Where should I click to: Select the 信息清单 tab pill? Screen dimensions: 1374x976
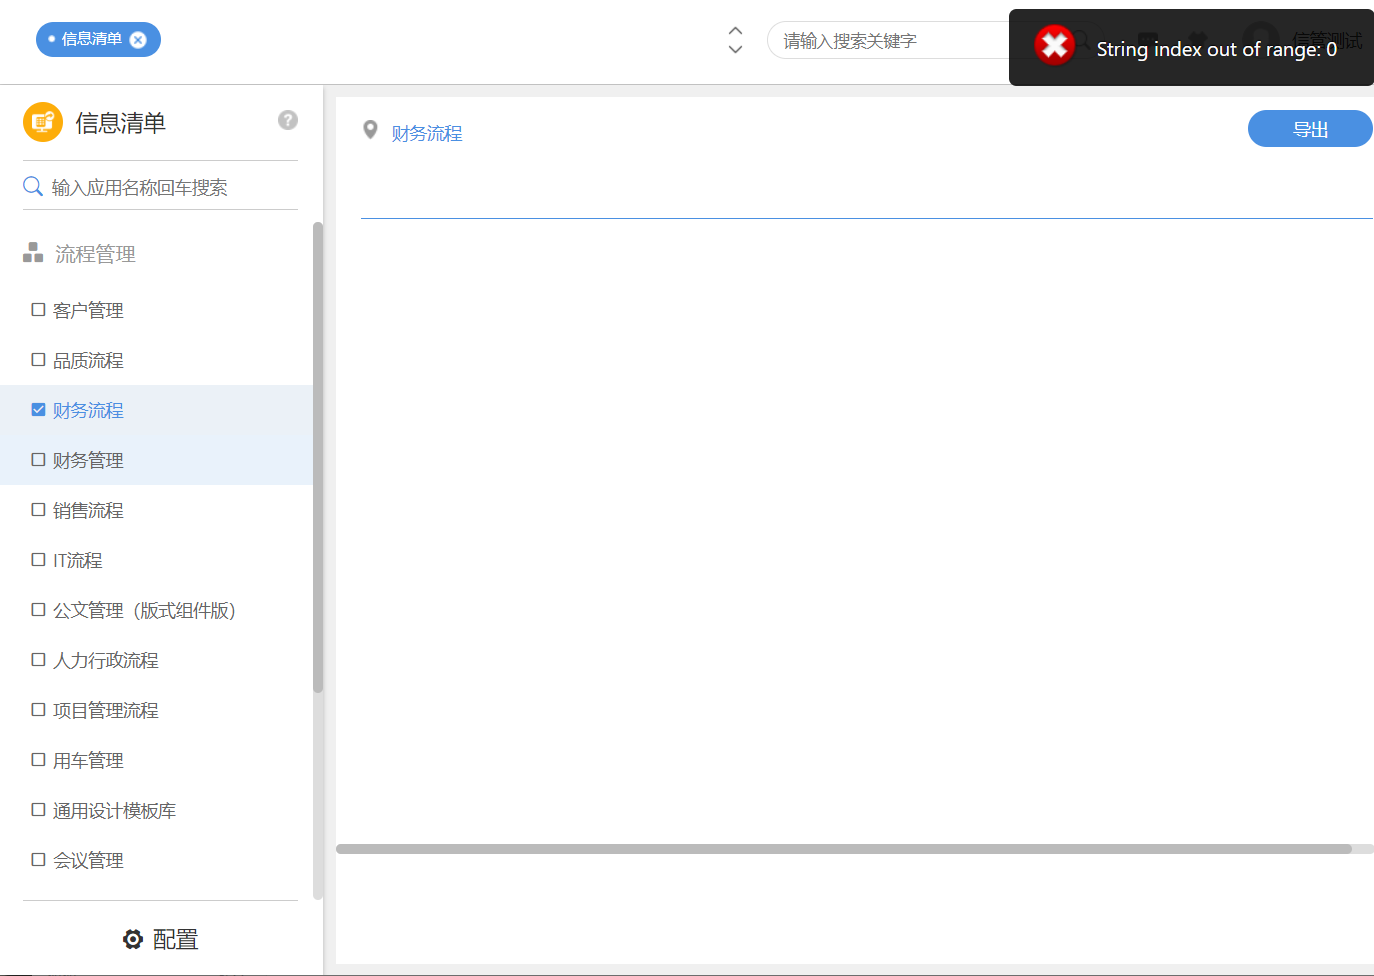tap(98, 40)
